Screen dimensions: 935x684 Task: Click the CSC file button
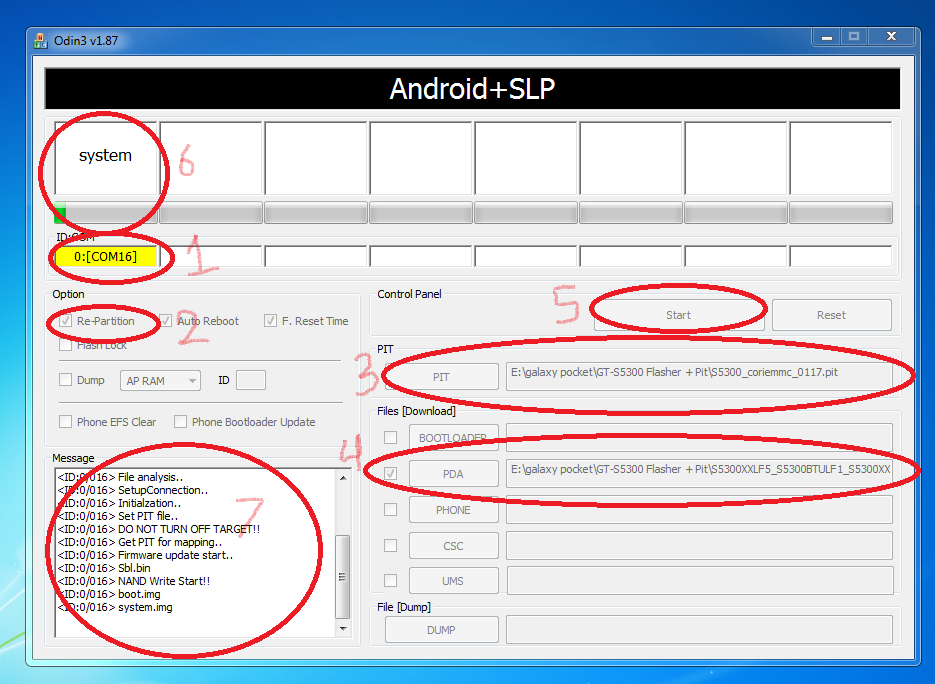[453, 546]
